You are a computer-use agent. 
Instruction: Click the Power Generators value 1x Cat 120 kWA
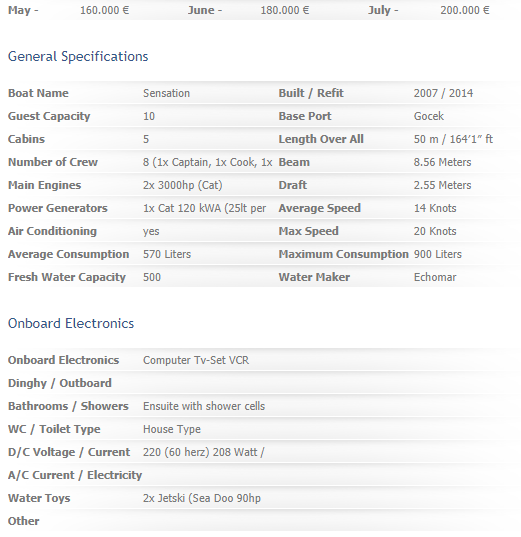click(x=204, y=208)
